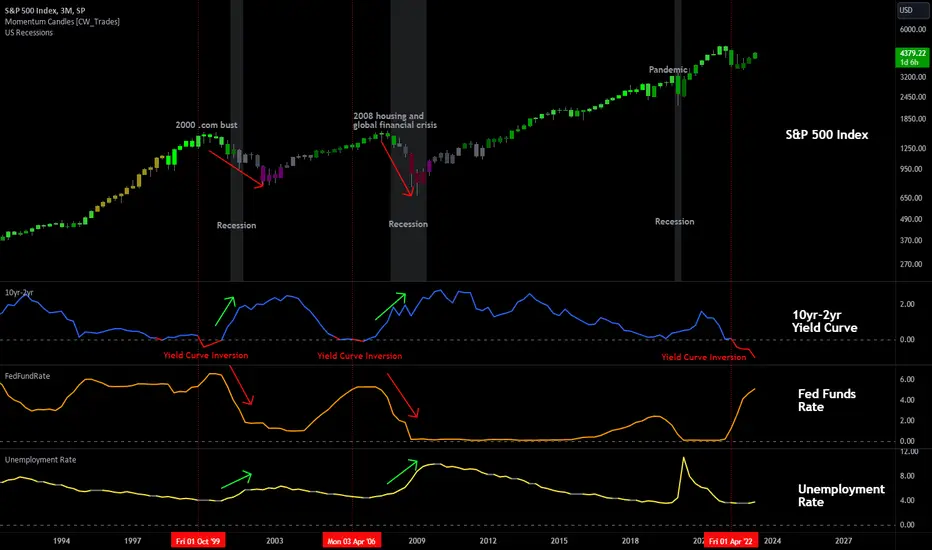Viewport: 932px width, 550px height.
Task: Click the 1850.00 price scale value
Action: [913, 119]
